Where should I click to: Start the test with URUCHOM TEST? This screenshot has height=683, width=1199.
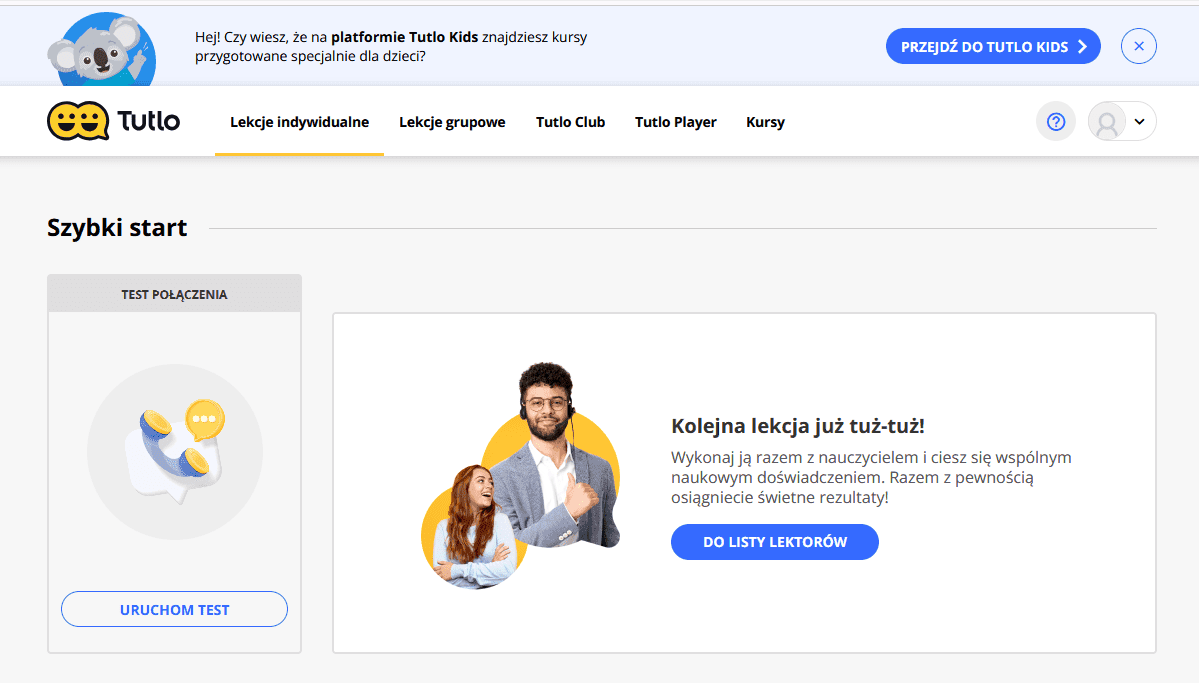coord(174,609)
